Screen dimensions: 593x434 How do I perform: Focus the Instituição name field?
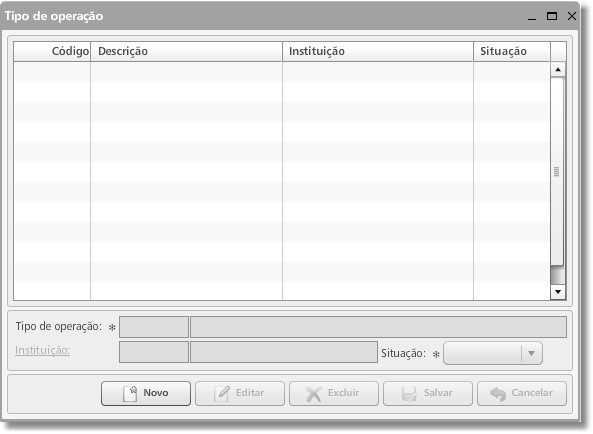point(284,352)
